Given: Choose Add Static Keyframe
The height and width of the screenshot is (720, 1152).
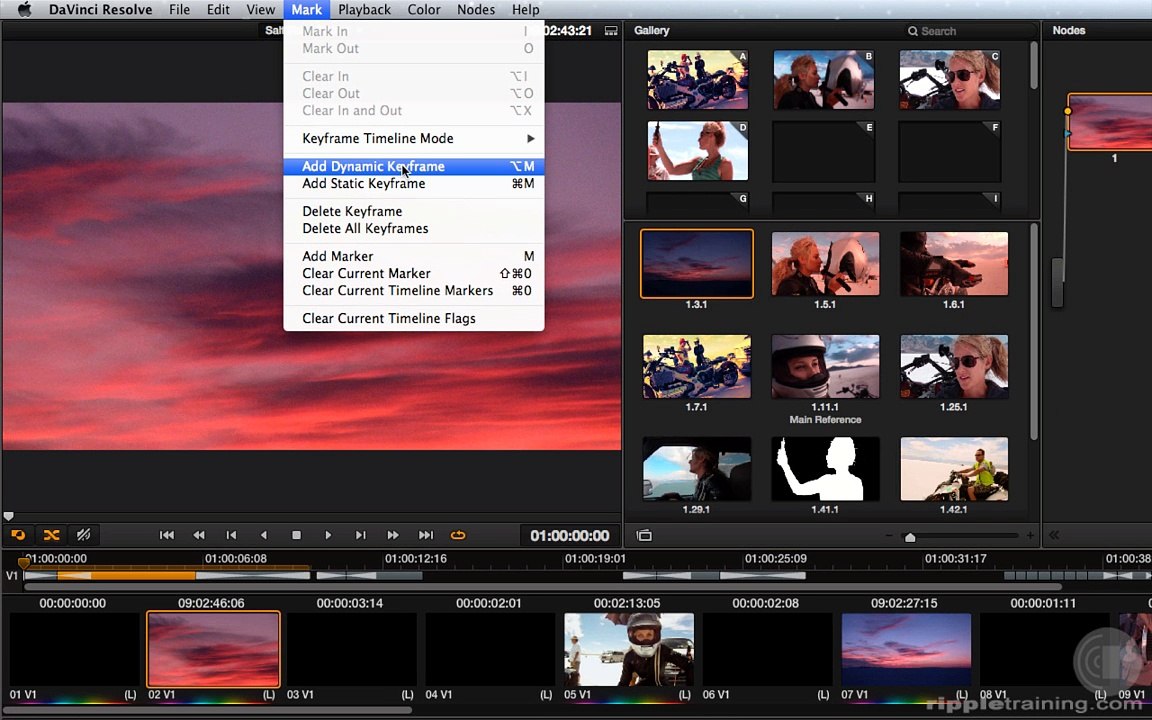Looking at the screenshot, I should [x=414, y=184].
